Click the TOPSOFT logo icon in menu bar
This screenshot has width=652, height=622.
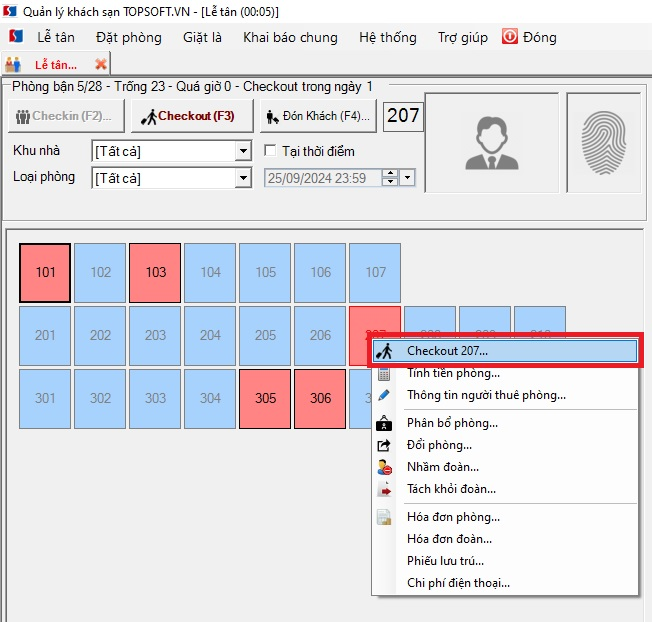pos(16,37)
